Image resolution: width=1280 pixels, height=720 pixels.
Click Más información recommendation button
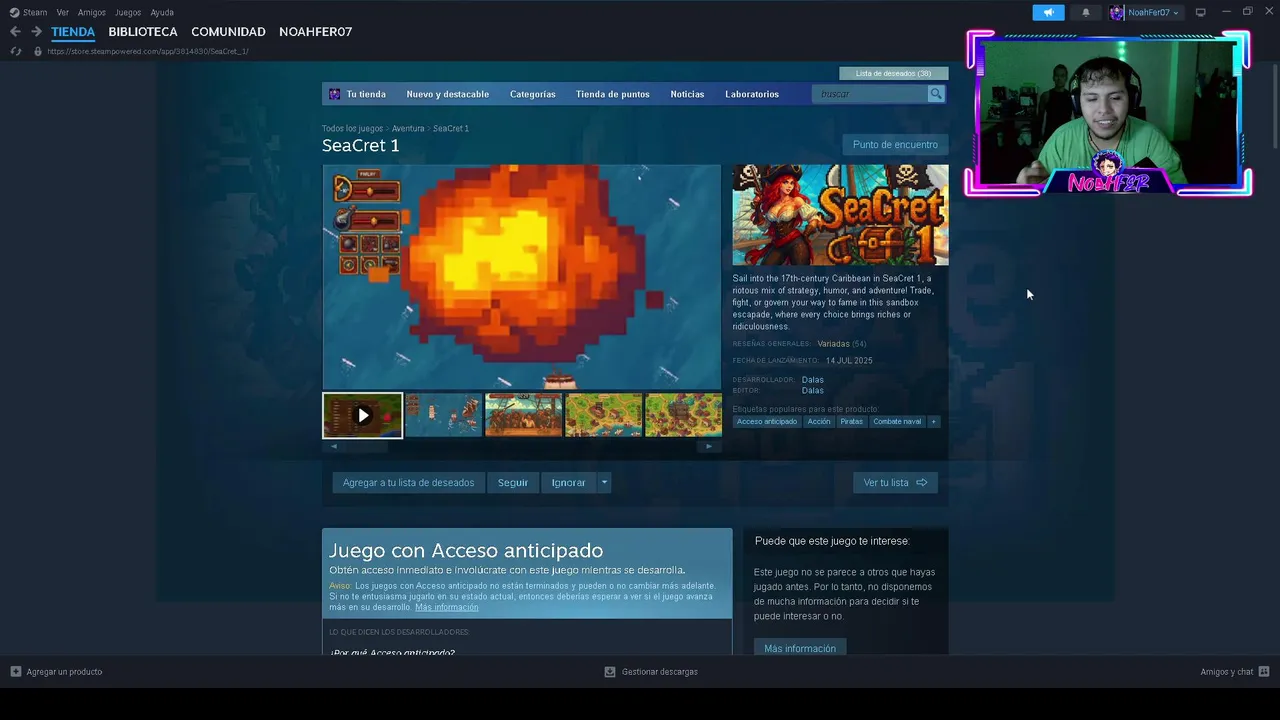tap(800, 648)
